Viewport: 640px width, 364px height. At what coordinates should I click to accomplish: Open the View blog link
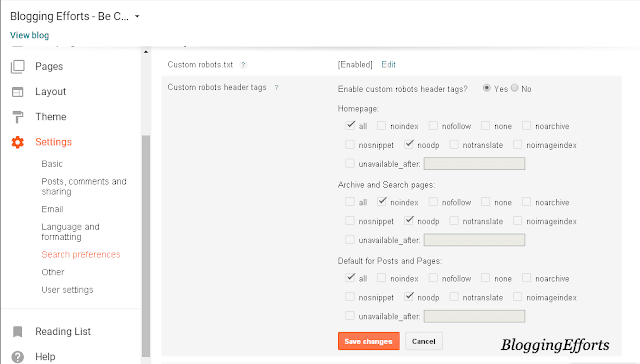[x=29, y=35]
